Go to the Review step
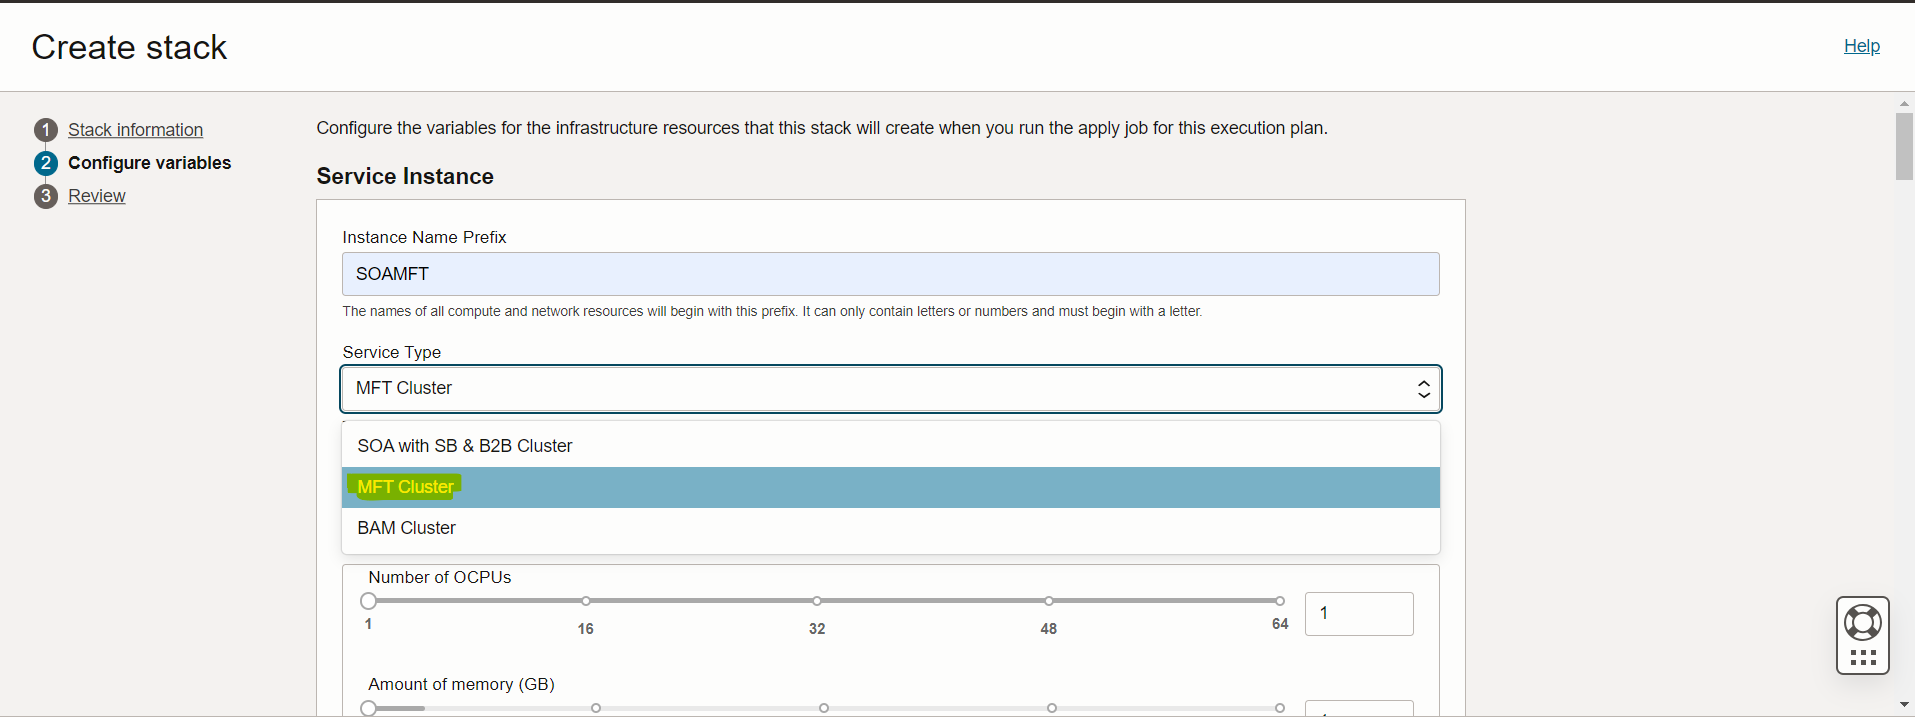Image resolution: width=1915 pixels, height=717 pixels. click(x=97, y=196)
